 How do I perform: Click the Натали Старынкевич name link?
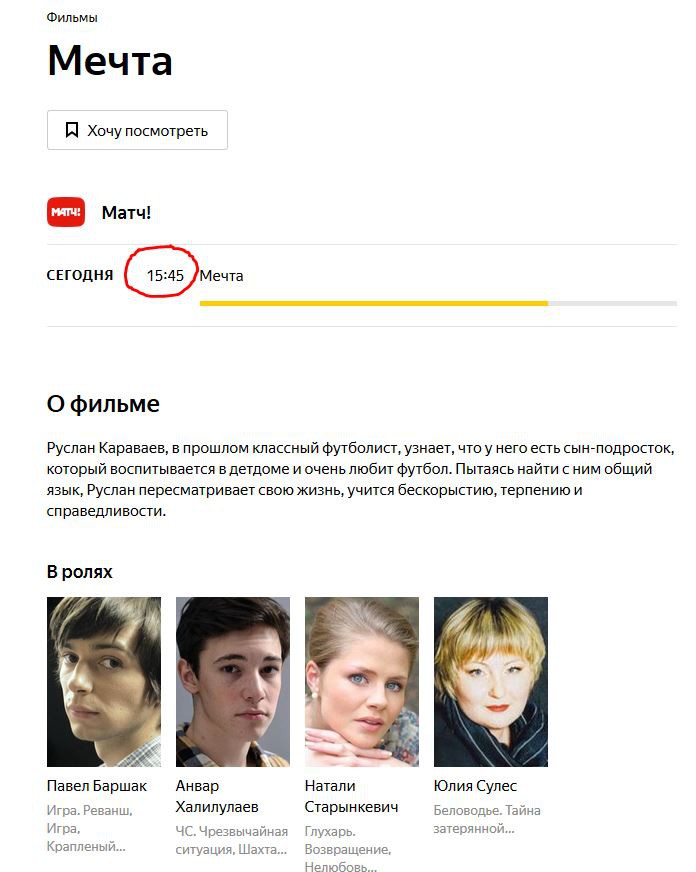tap(351, 796)
